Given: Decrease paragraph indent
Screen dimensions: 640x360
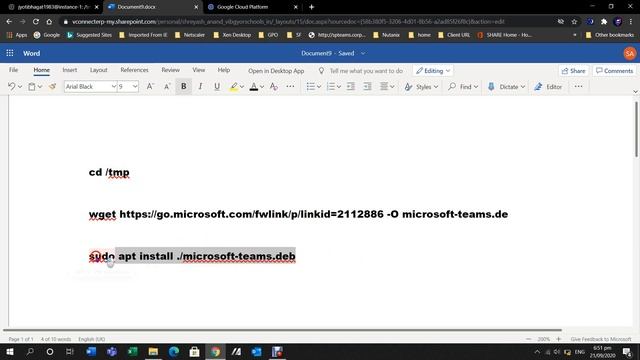Looking at the screenshot, I should click(351, 87).
